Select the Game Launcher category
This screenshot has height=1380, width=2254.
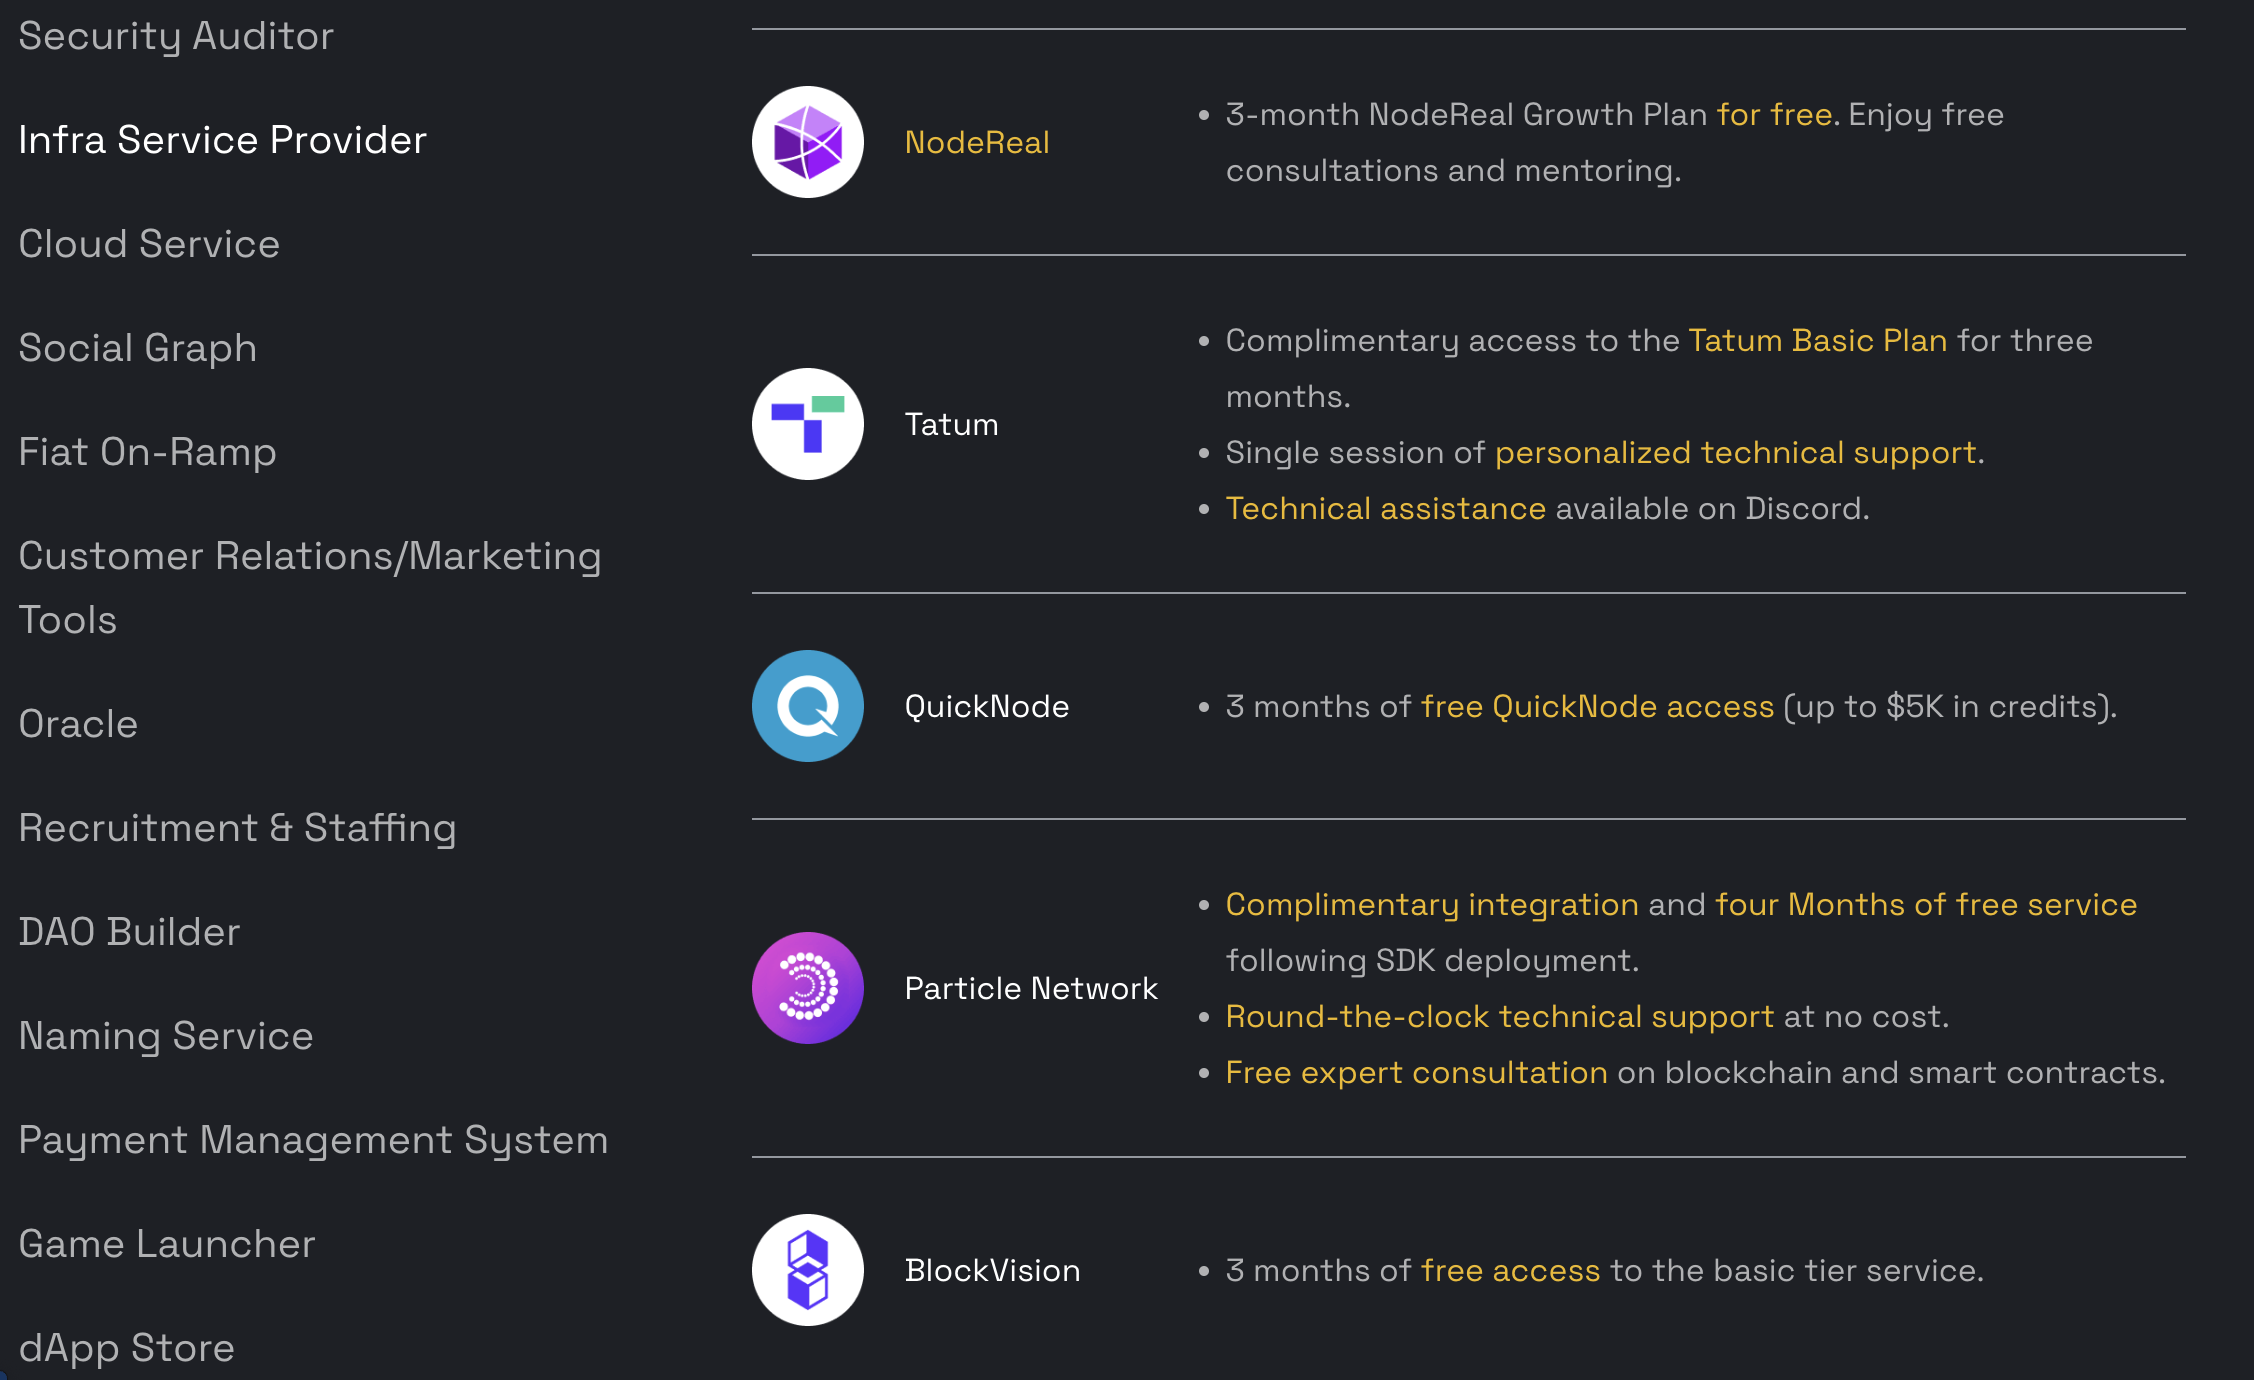point(167,1244)
